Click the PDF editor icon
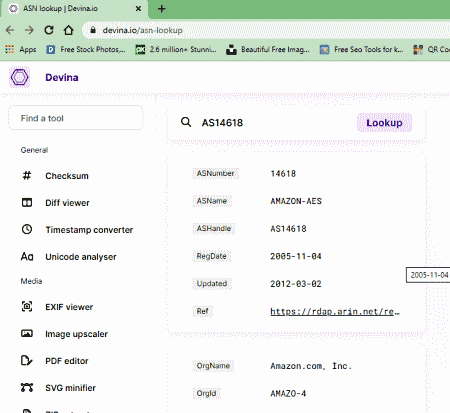 pos(27,360)
